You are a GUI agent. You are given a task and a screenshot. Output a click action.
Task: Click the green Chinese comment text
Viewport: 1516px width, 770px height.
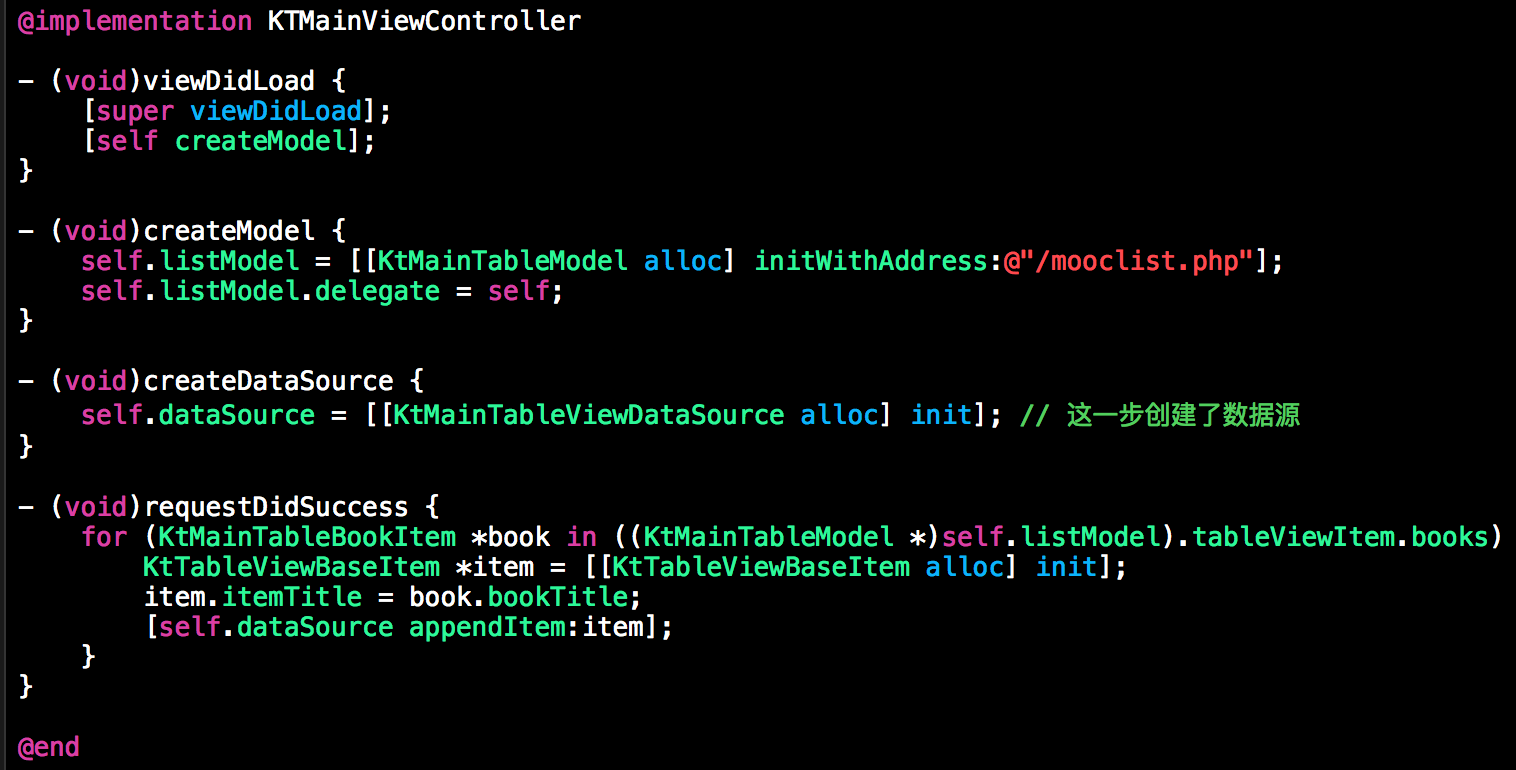point(1160,414)
